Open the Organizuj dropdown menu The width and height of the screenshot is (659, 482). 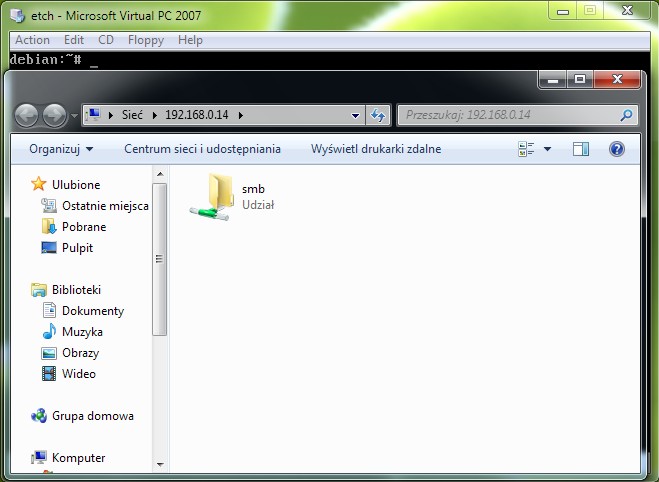point(61,149)
